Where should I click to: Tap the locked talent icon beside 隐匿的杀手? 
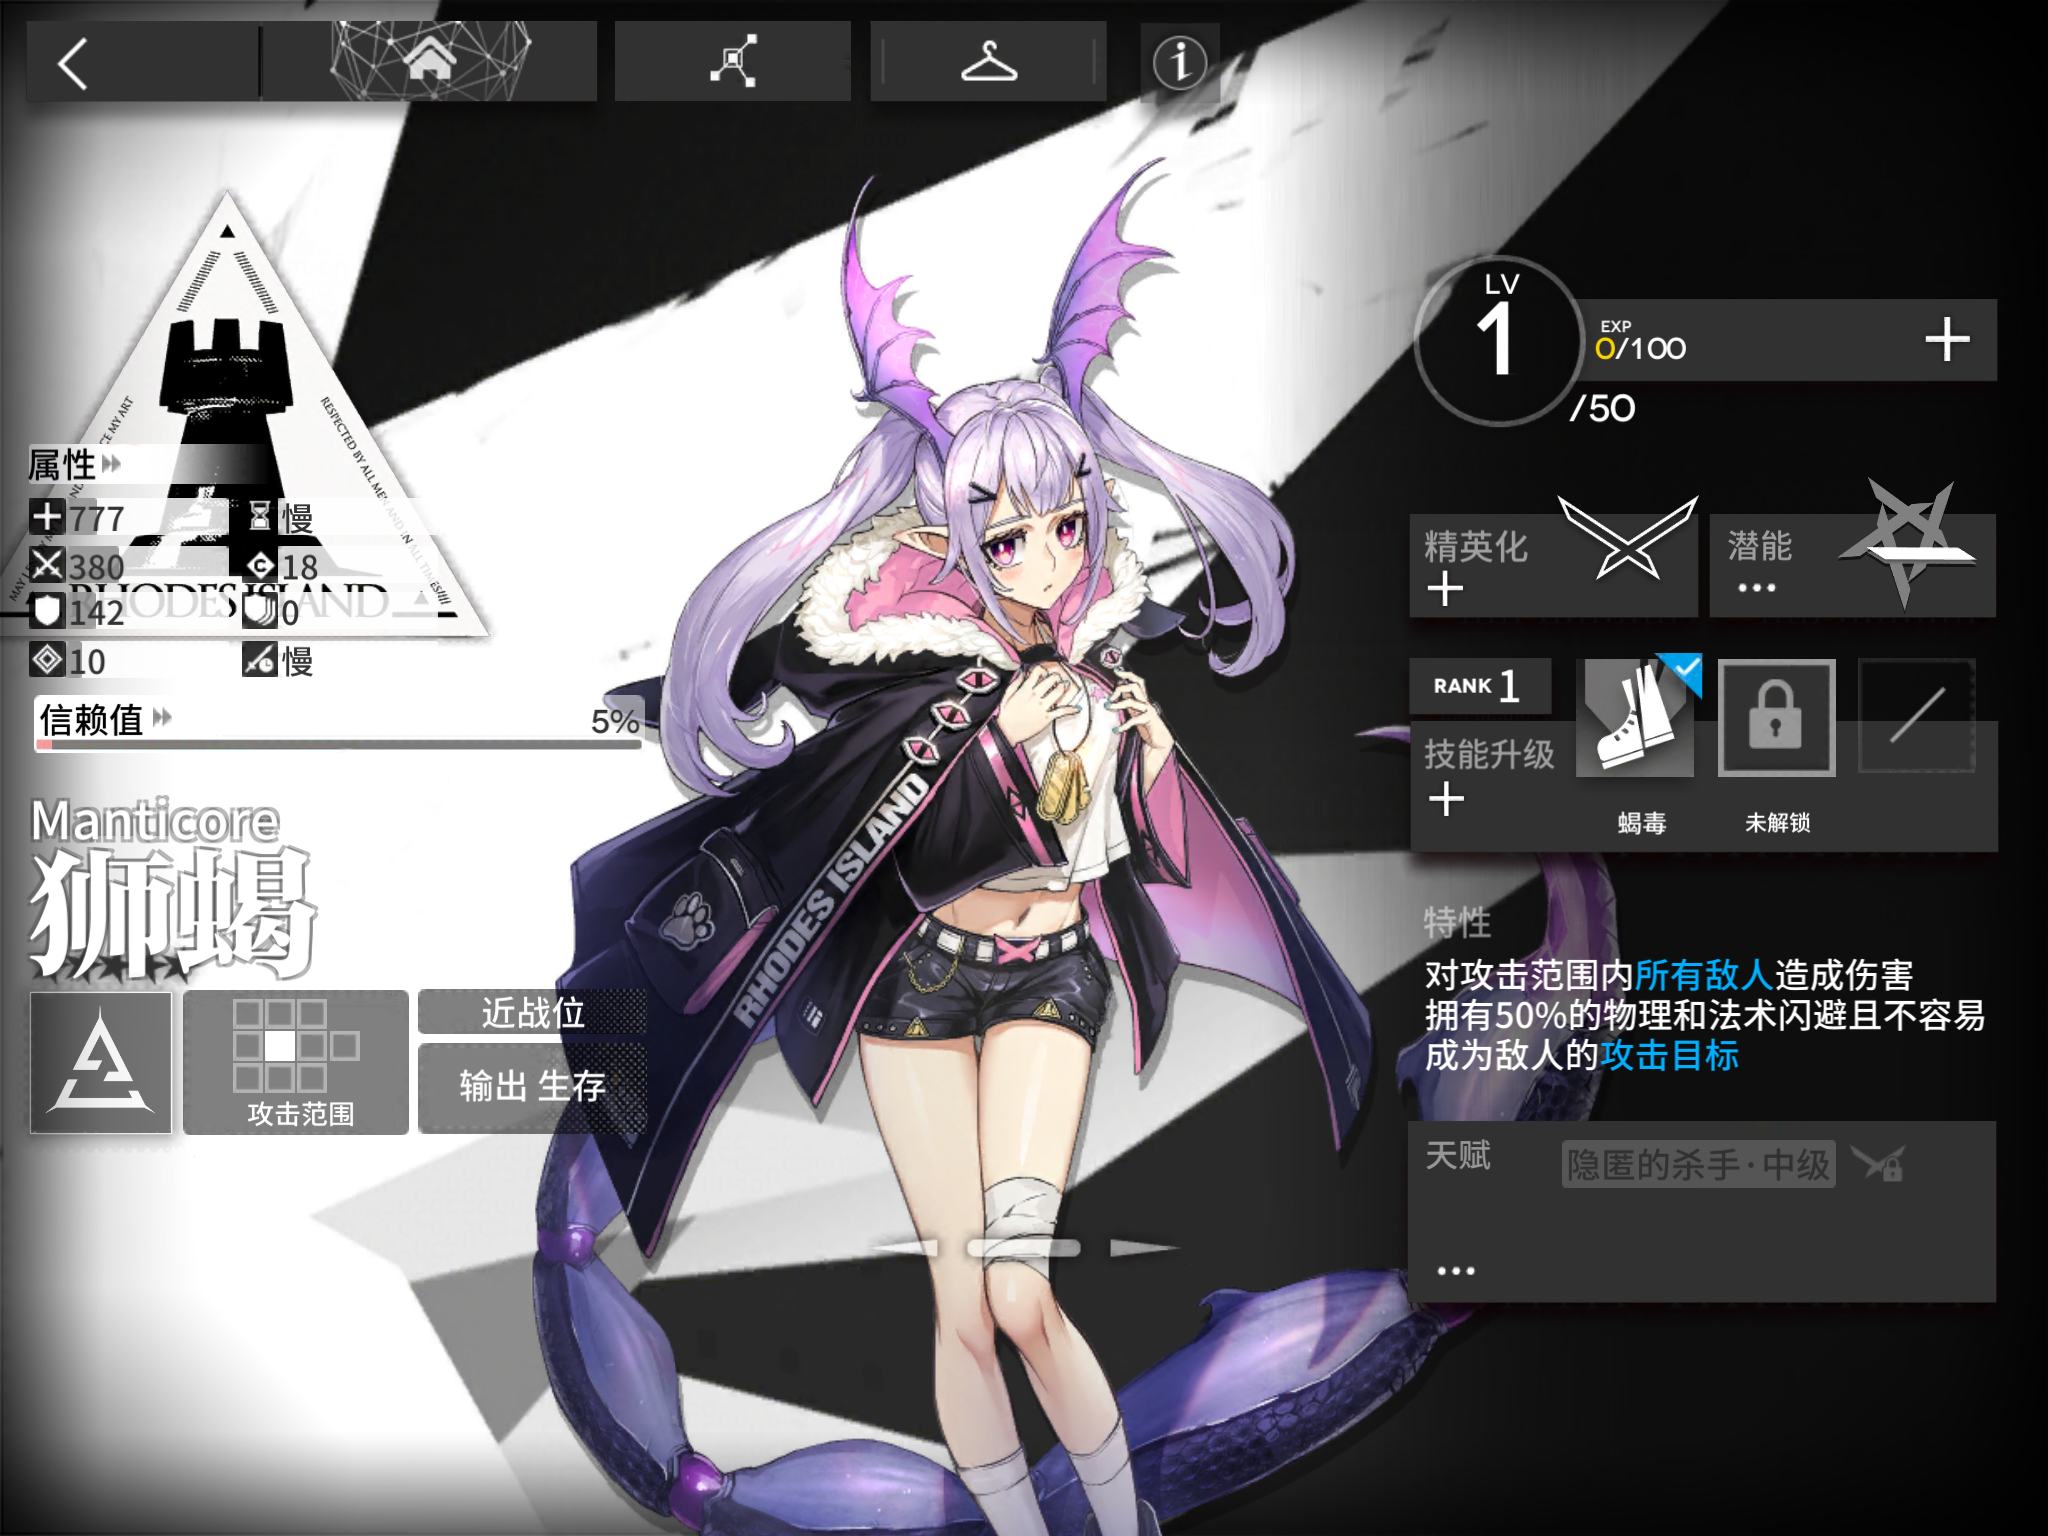click(x=1879, y=1164)
